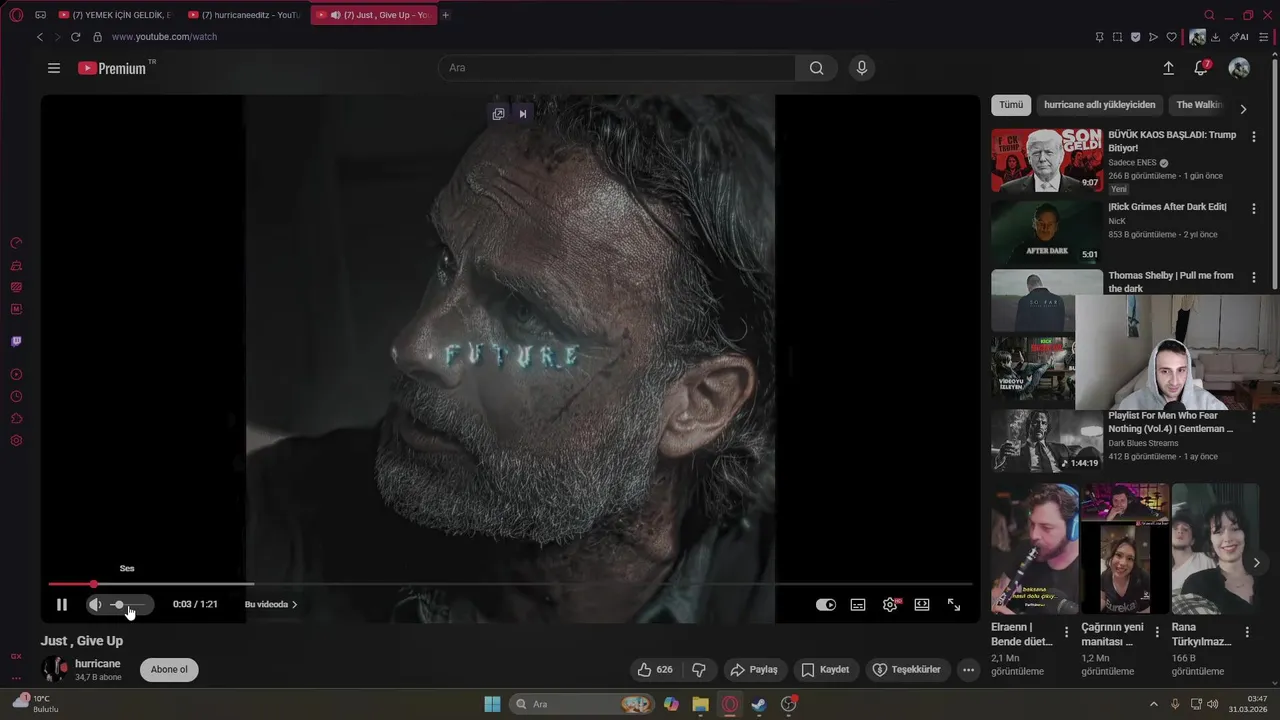Subscribe with the 'Abone ol' button
The width and height of the screenshot is (1280, 720).
169,670
